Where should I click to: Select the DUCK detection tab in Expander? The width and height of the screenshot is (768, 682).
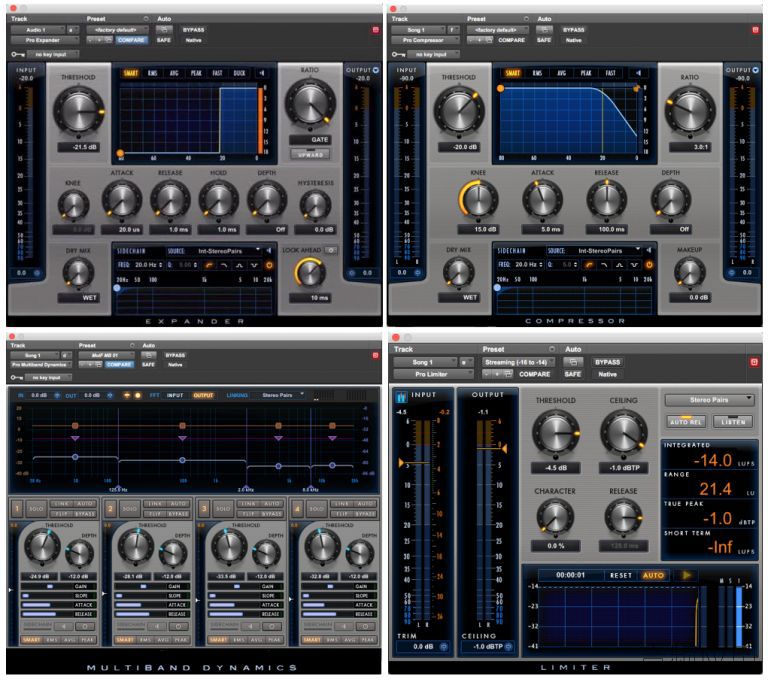point(239,73)
